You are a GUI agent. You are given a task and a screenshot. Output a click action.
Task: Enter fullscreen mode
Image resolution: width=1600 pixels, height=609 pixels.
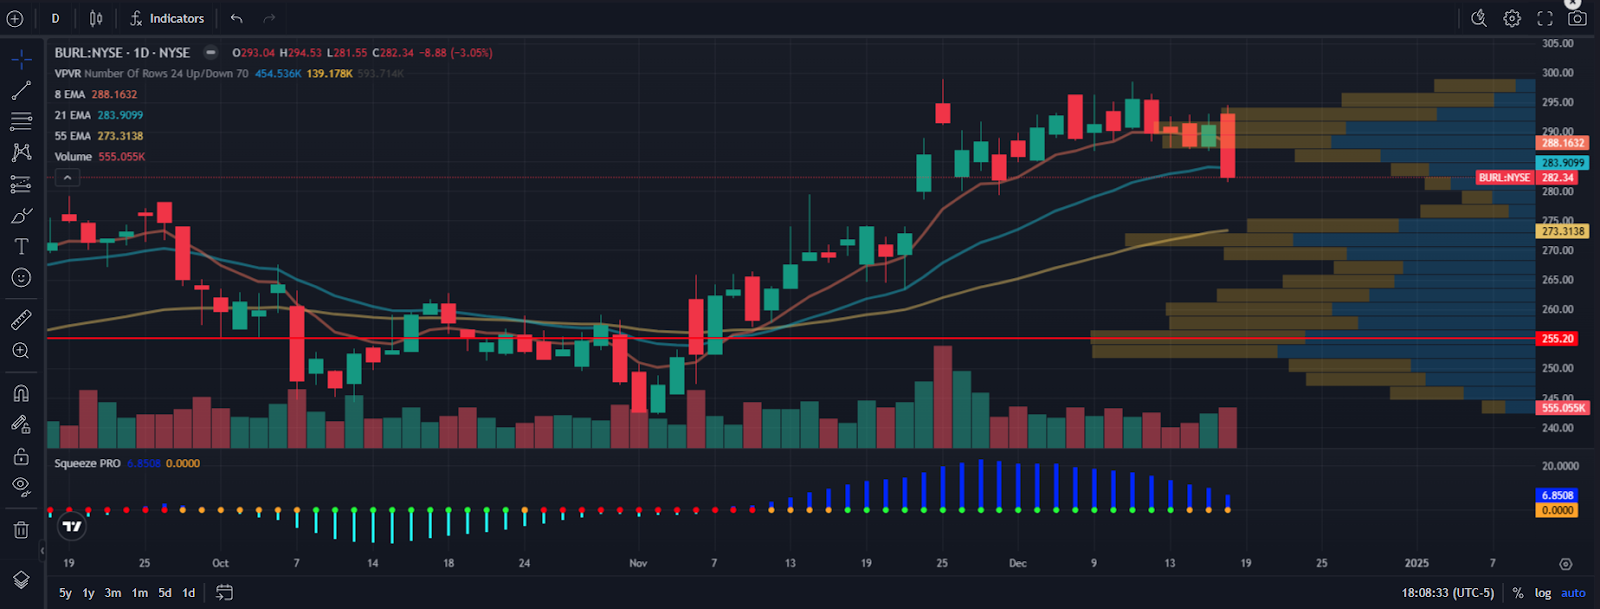click(x=1545, y=18)
